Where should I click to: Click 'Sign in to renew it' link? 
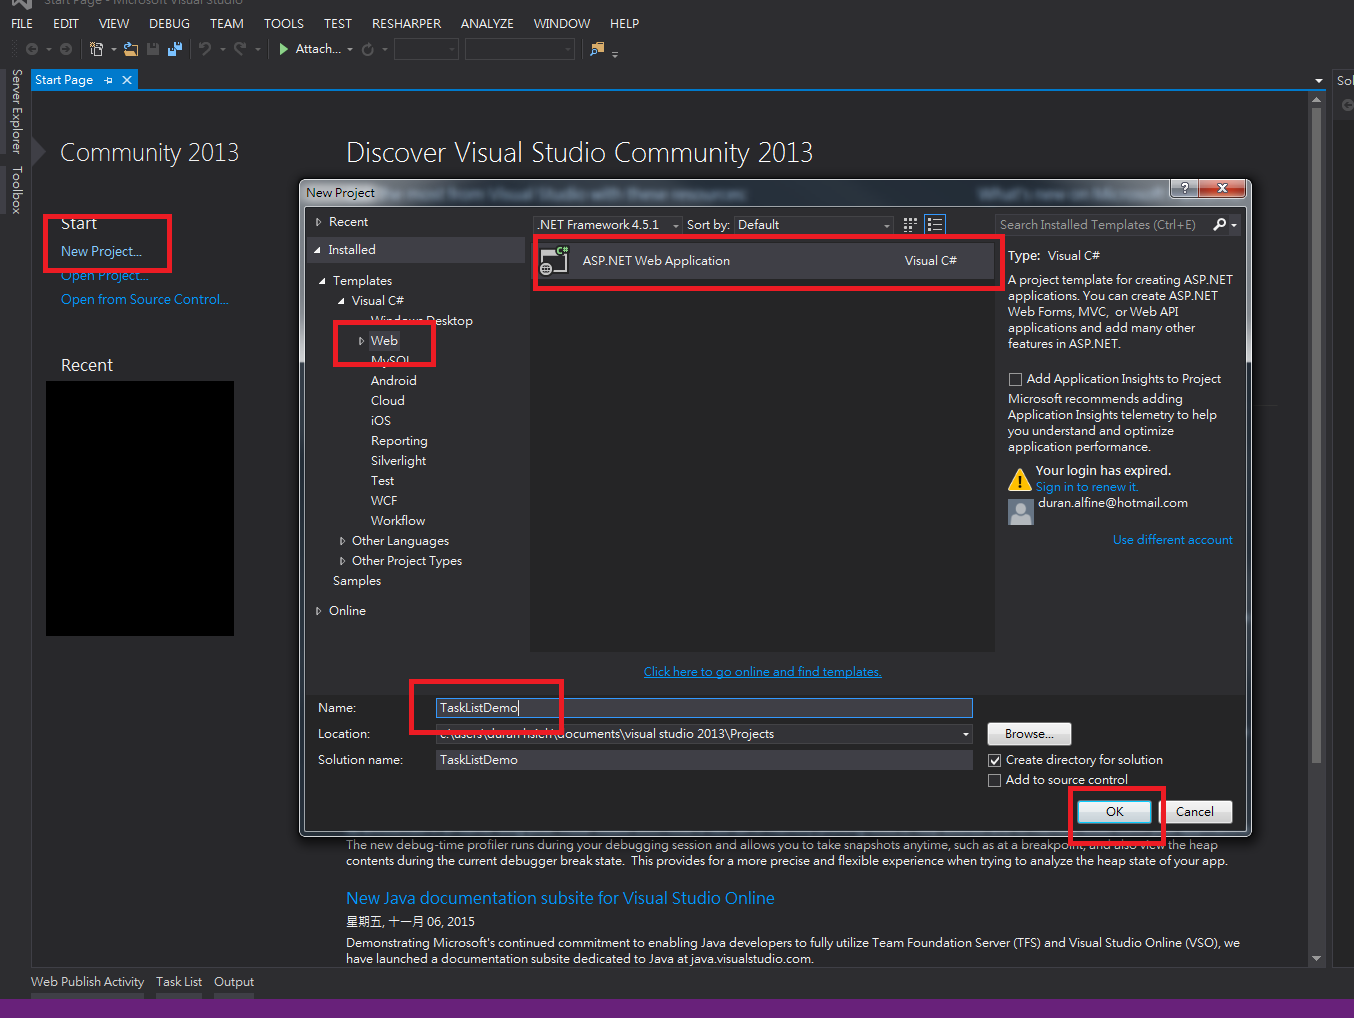click(1087, 487)
